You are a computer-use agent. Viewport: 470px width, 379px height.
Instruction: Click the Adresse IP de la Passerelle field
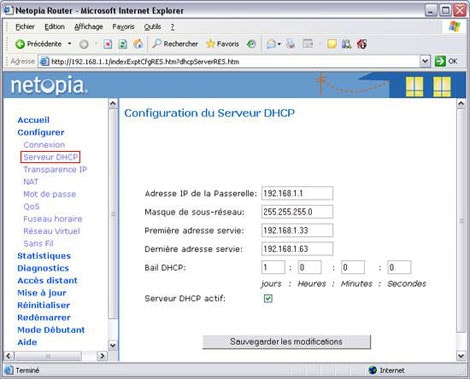pyautogui.click(x=297, y=193)
